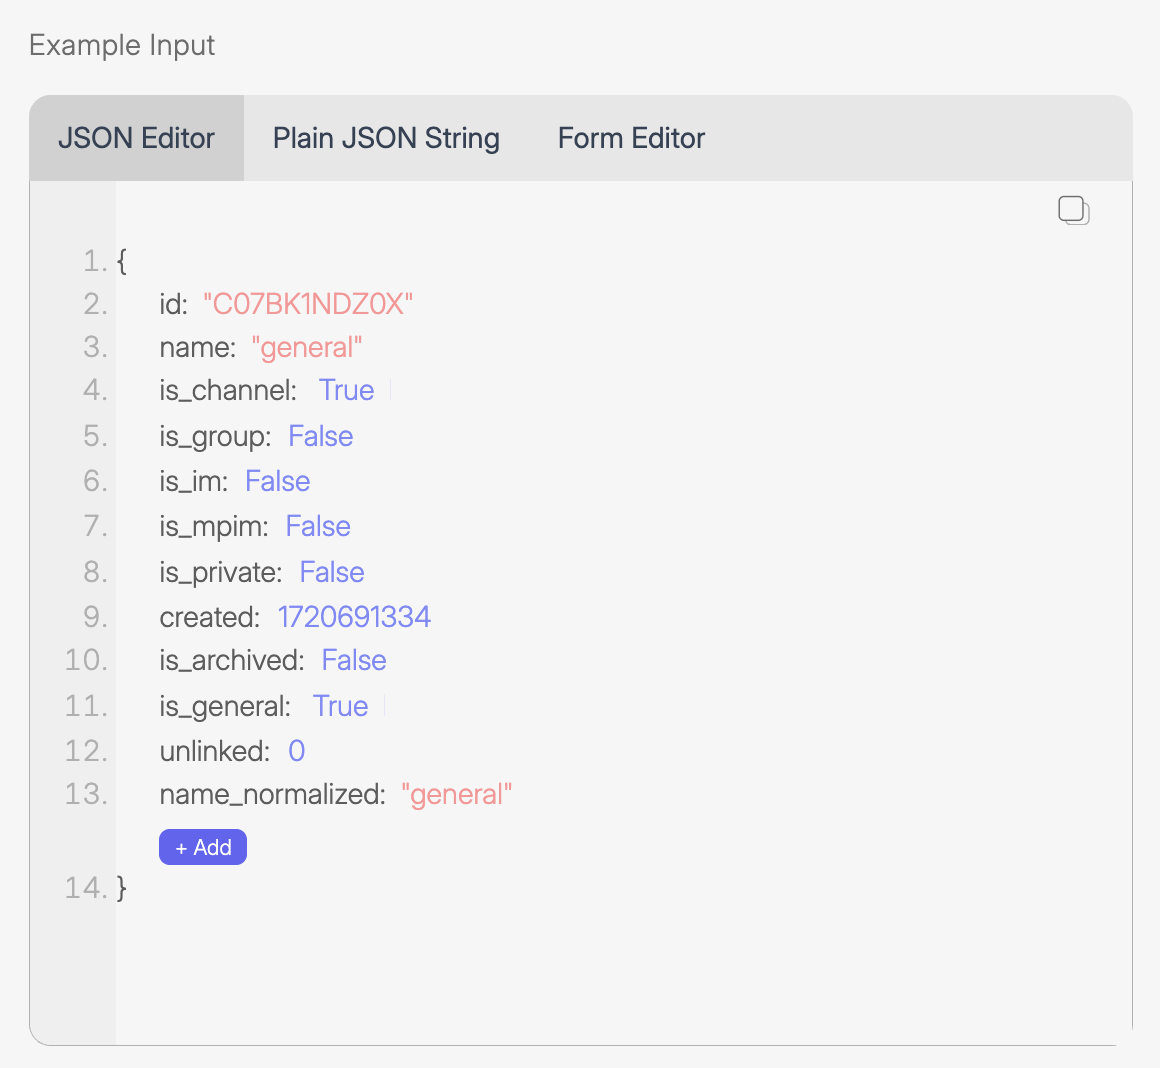Open the Plain JSON String tab
Screen dimensions: 1160x1068
[386, 138]
